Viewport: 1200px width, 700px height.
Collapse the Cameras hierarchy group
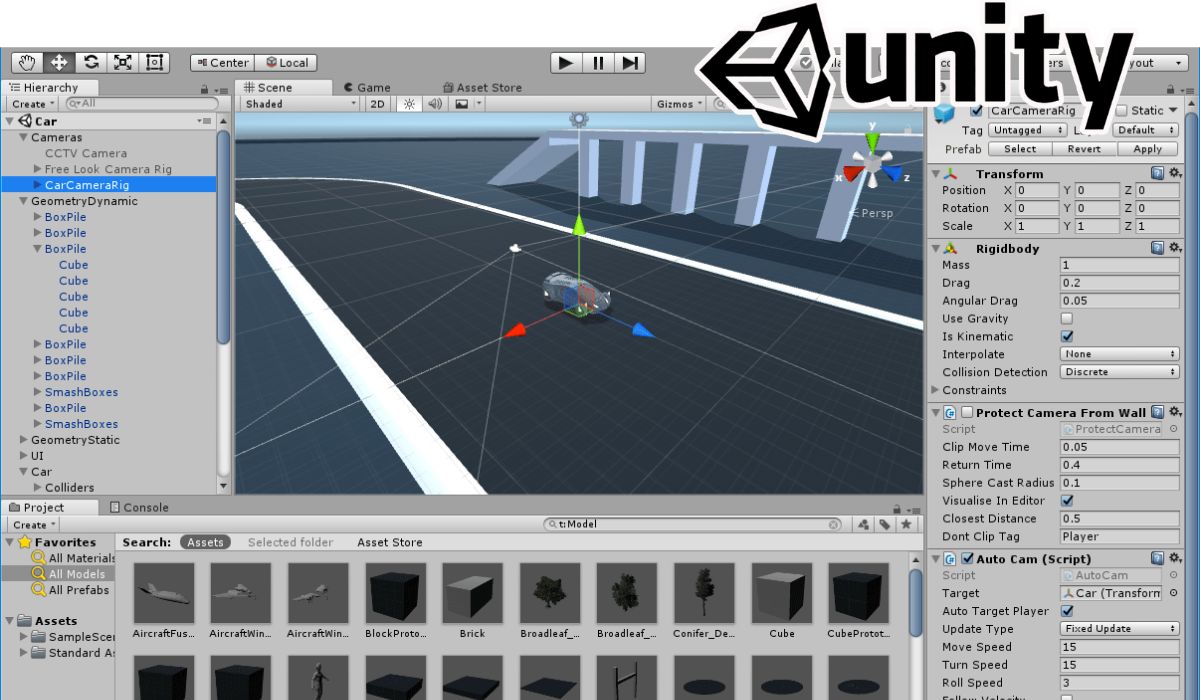(x=24, y=137)
